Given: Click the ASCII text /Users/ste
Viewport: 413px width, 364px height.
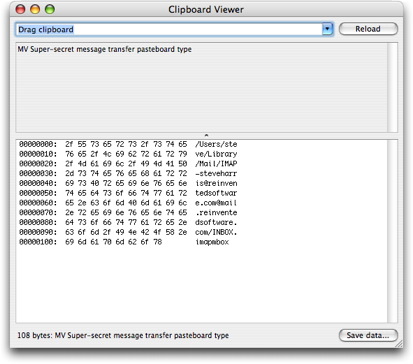Looking at the screenshot, I should 216,144.
